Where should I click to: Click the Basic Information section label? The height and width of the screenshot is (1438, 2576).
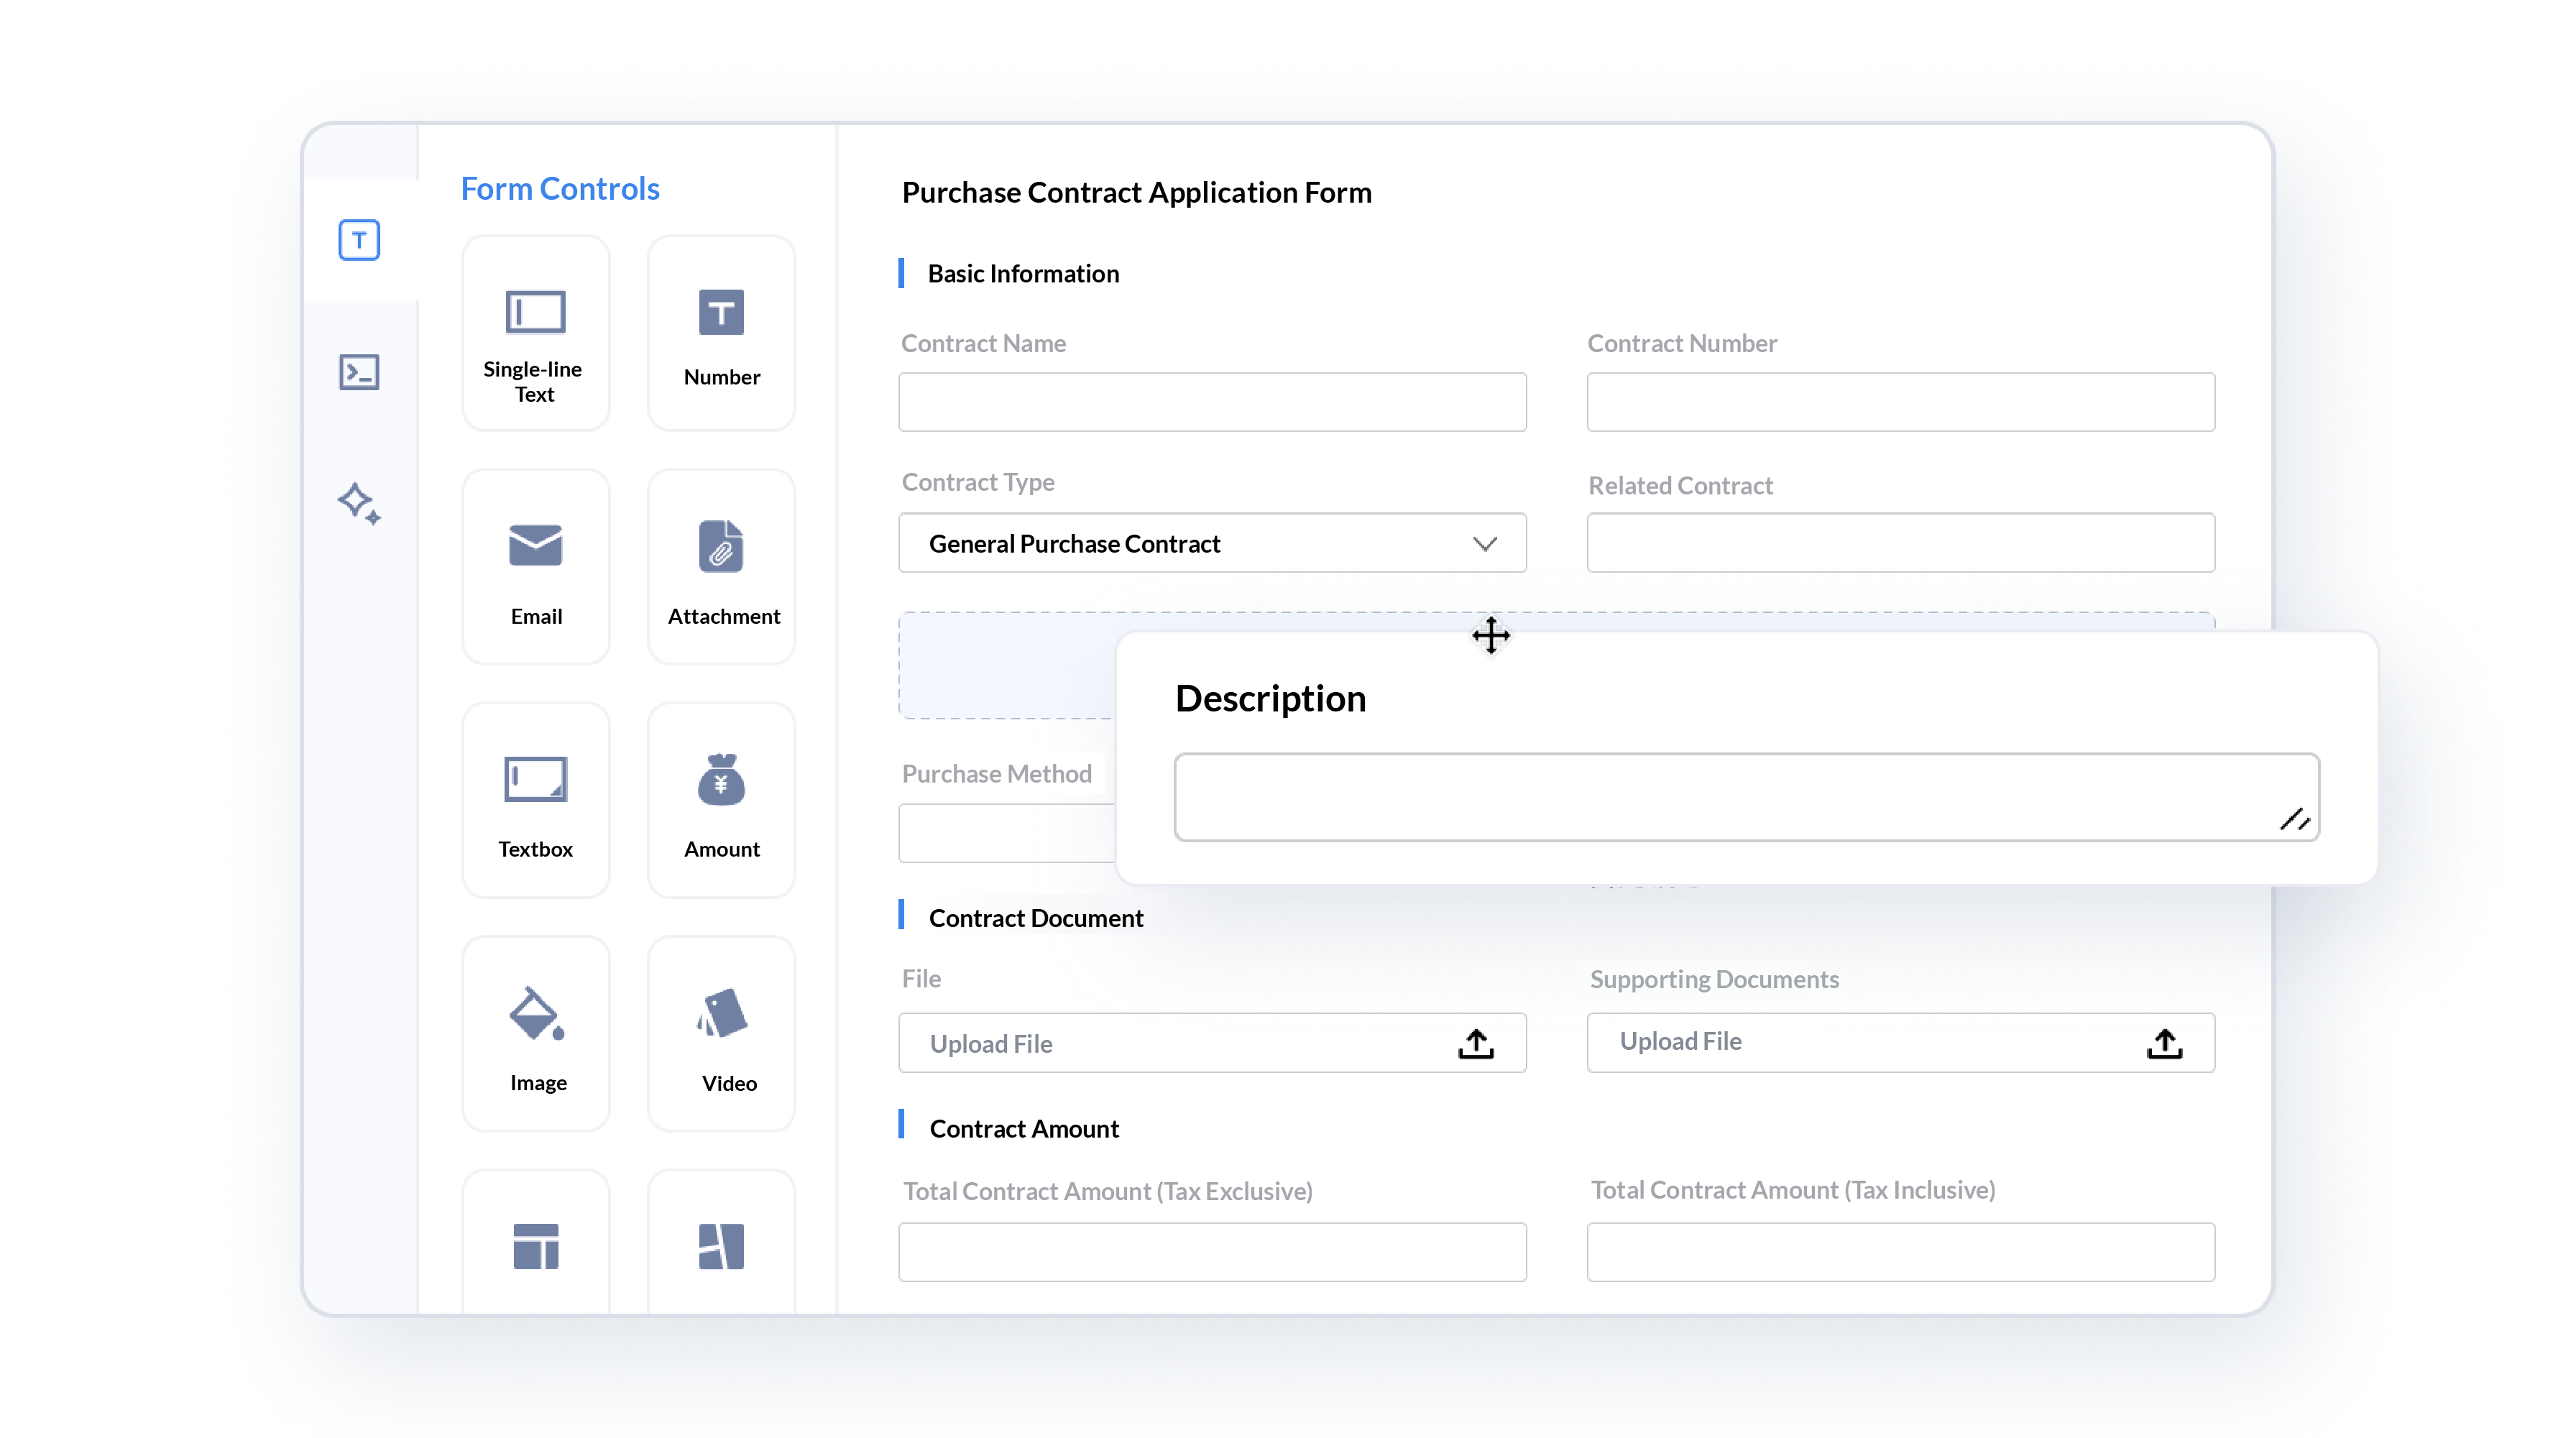[1023, 272]
